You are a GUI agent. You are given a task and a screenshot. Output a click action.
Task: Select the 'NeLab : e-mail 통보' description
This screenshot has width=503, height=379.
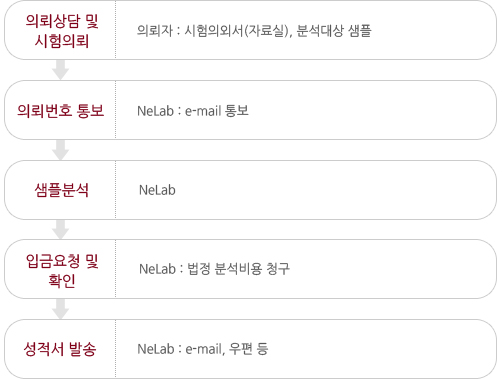(x=193, y=111)
